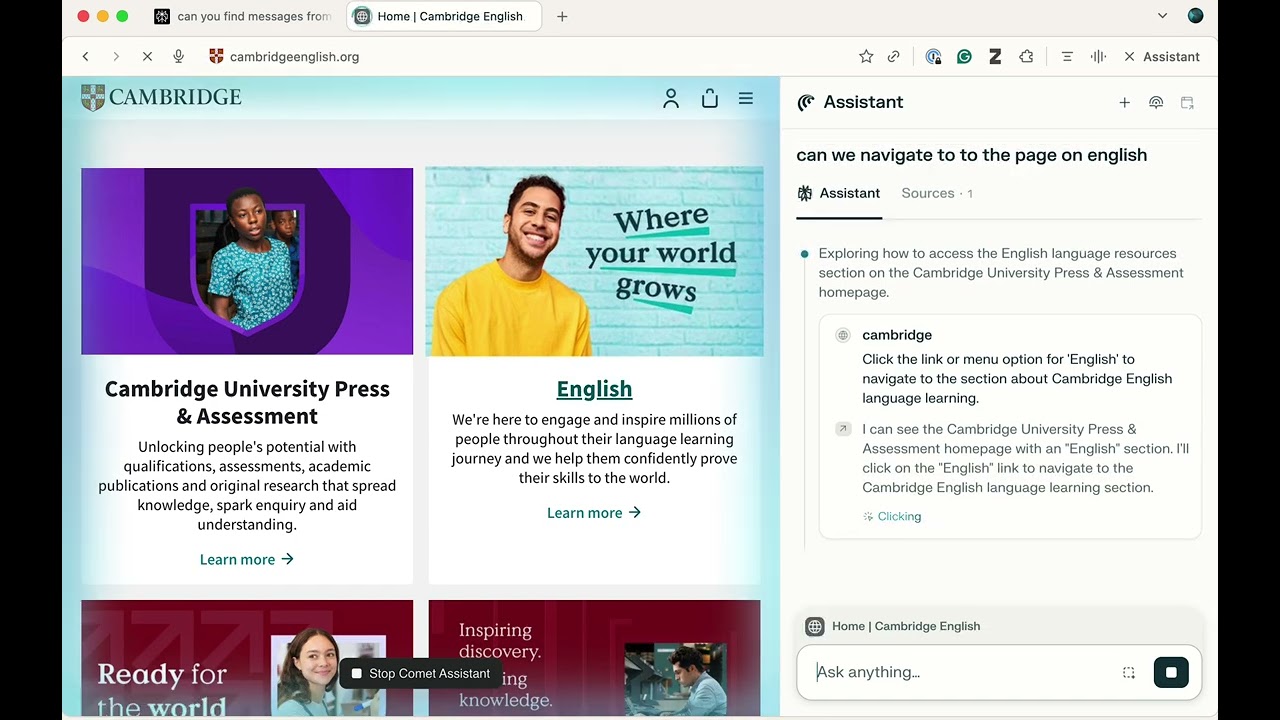Select the Assistant tab in panel
This screenshot has height=720, width=1280.
[839, 193]
